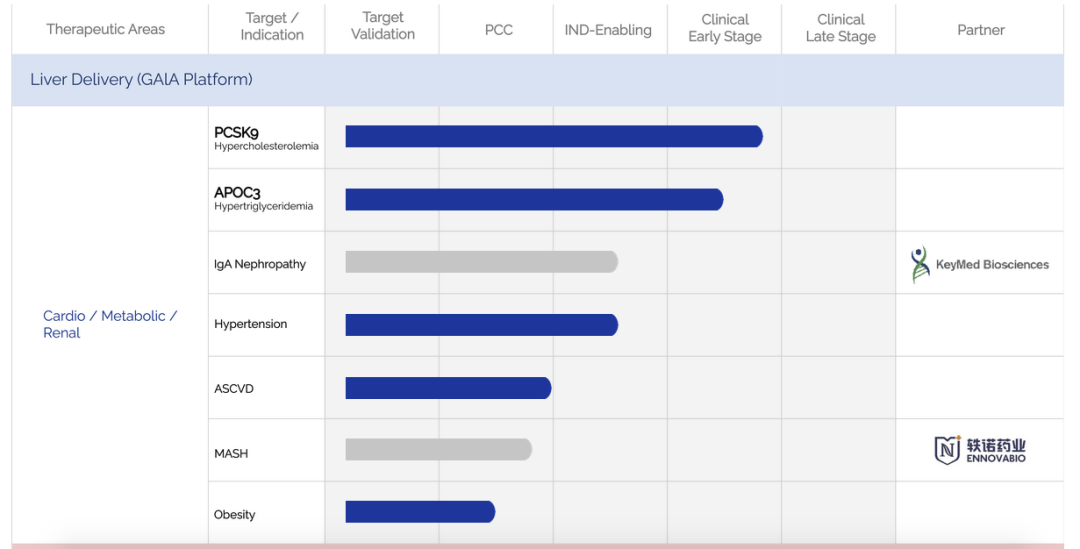Click the PCSK9 target label
Image resolution: width=1080 pixels, height=549 pixels.
point(237,133)
